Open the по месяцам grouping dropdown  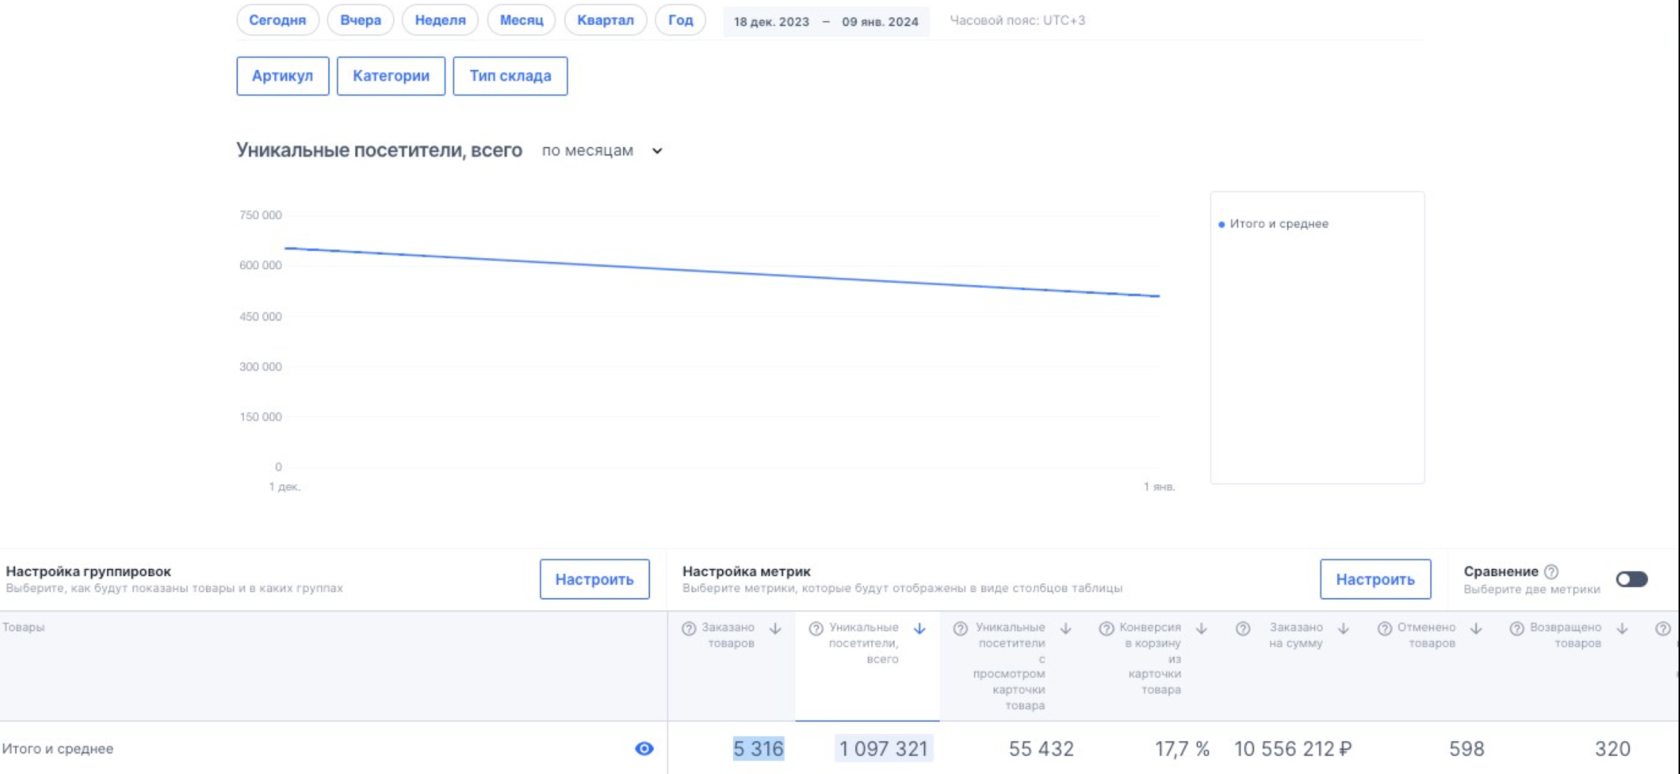(602, 151)
